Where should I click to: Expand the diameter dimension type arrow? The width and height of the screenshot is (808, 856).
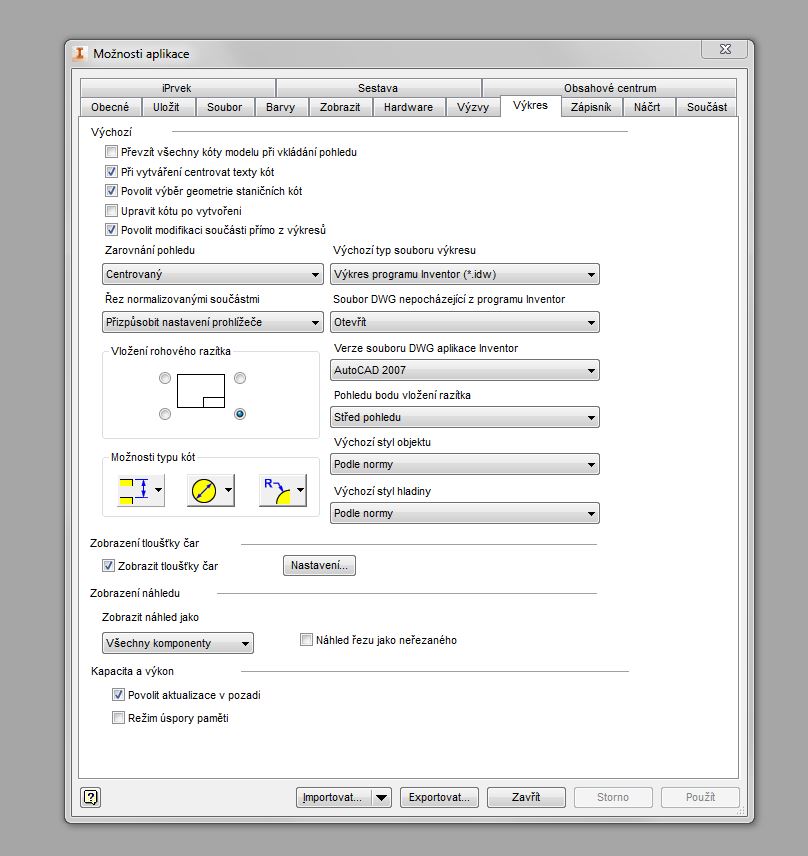pos(228,490)
